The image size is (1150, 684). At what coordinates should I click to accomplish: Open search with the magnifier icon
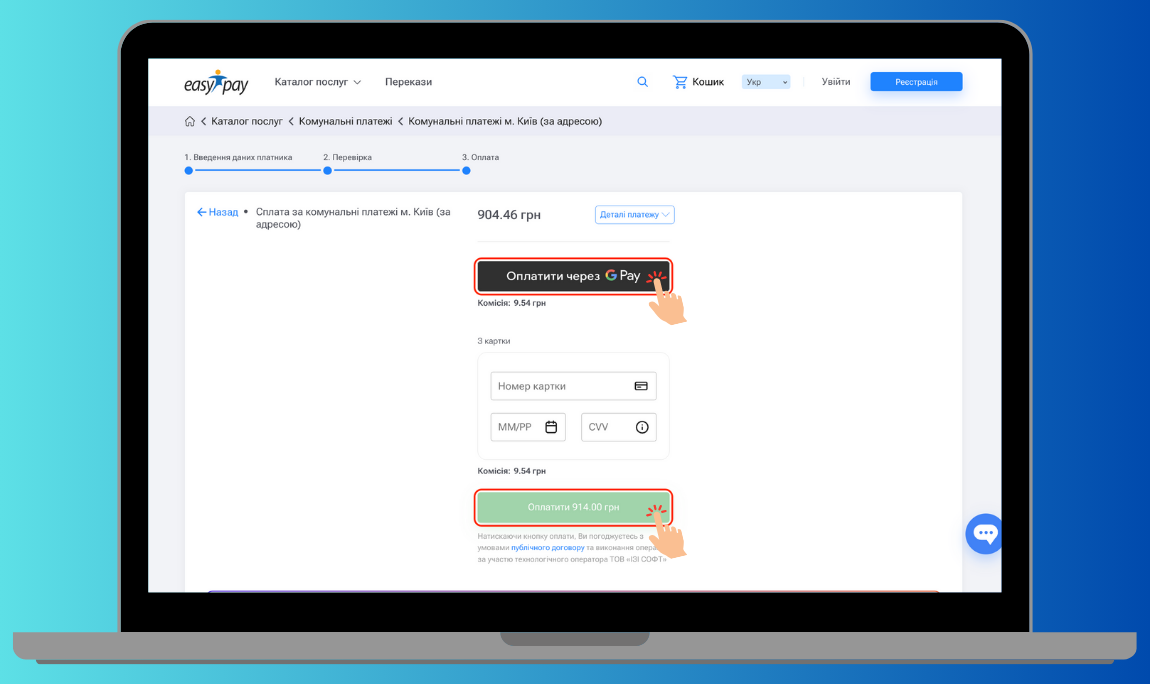(x=642, y=82)
